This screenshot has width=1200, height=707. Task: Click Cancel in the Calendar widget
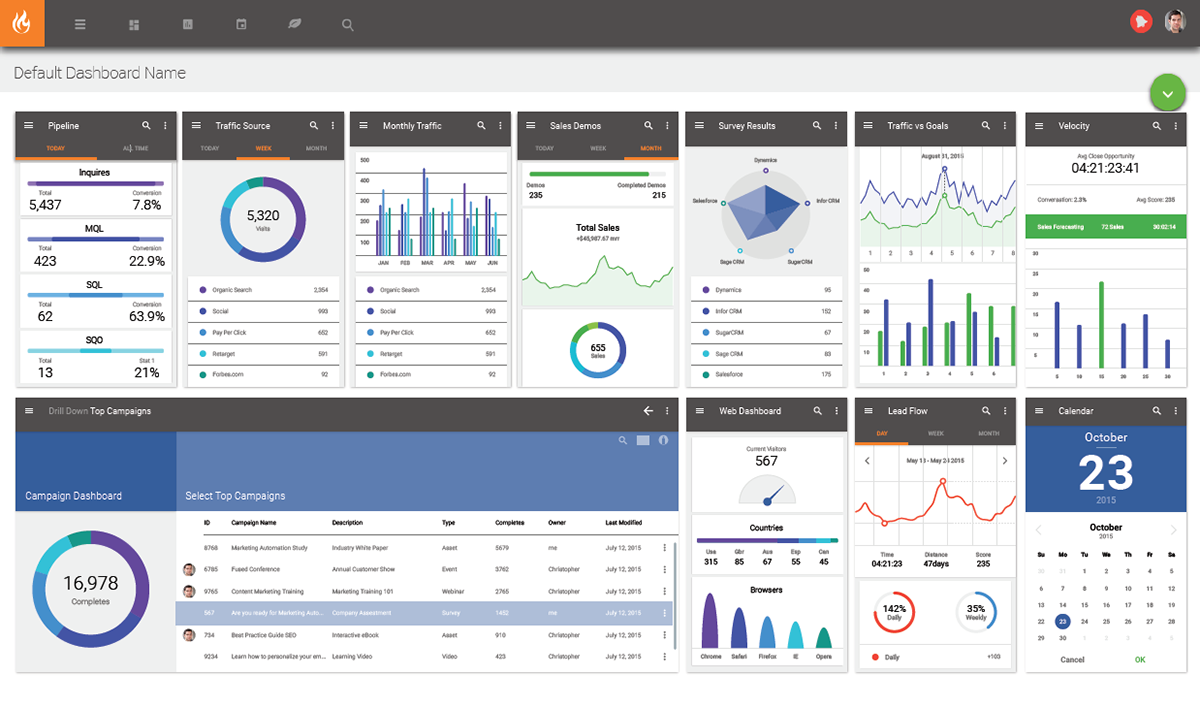pos(1071,659)
